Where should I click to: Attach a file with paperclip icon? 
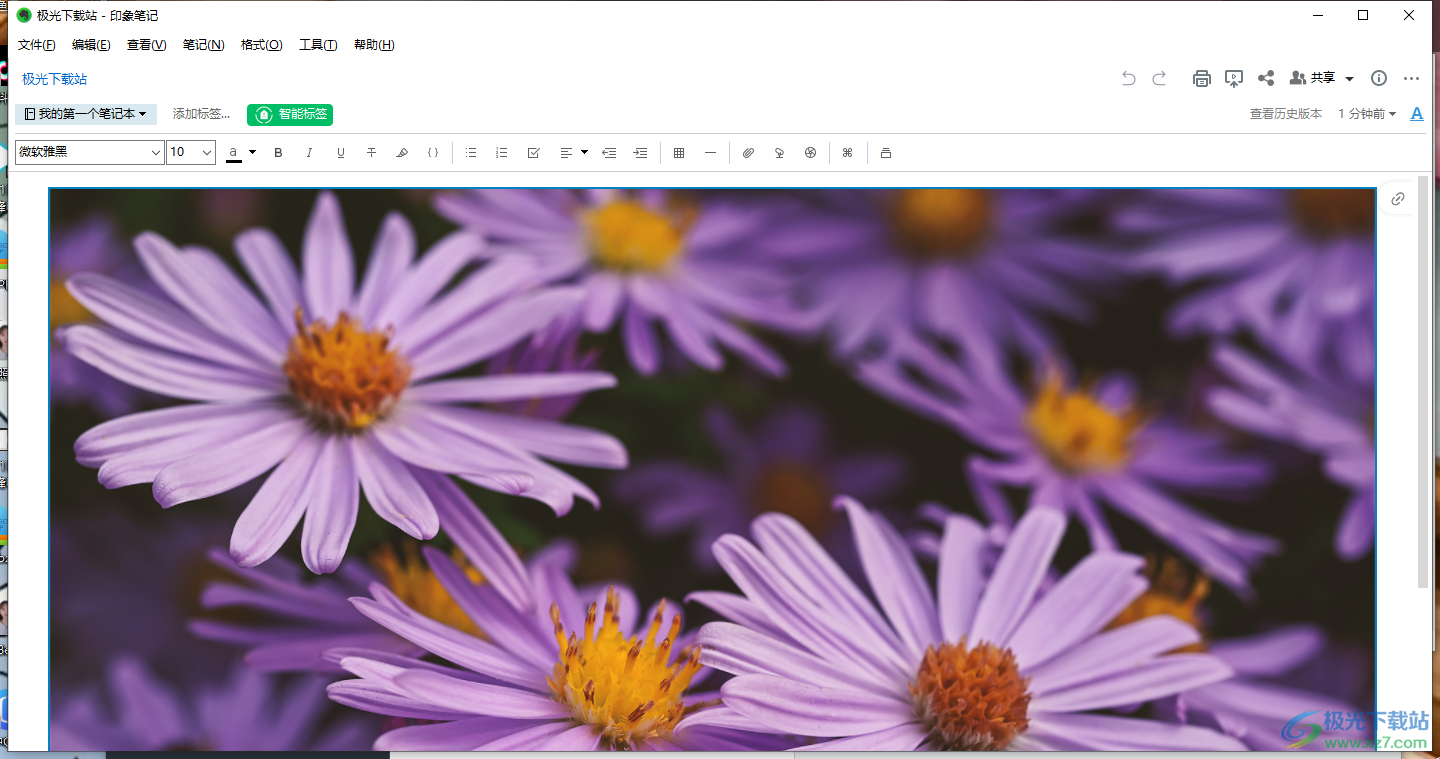748,153
